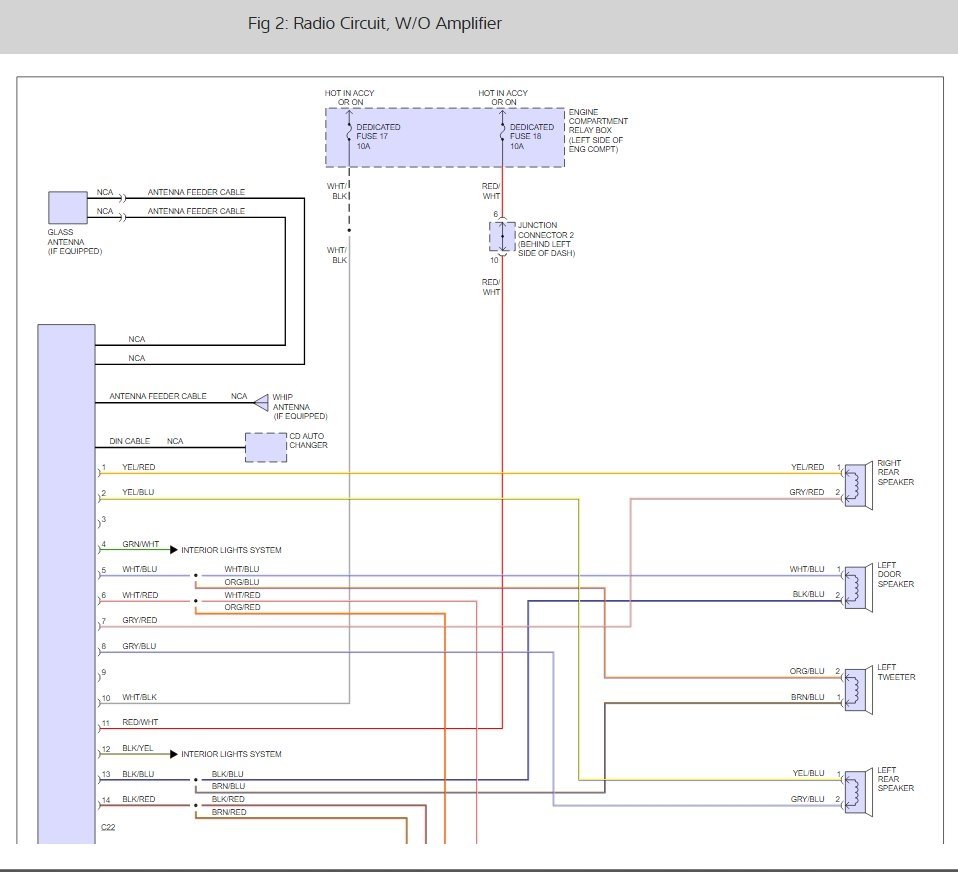The width and height of the screenshot is (958, 872).
Task: Click the RED/WHT label at pin 11
Action: point(139,722)
